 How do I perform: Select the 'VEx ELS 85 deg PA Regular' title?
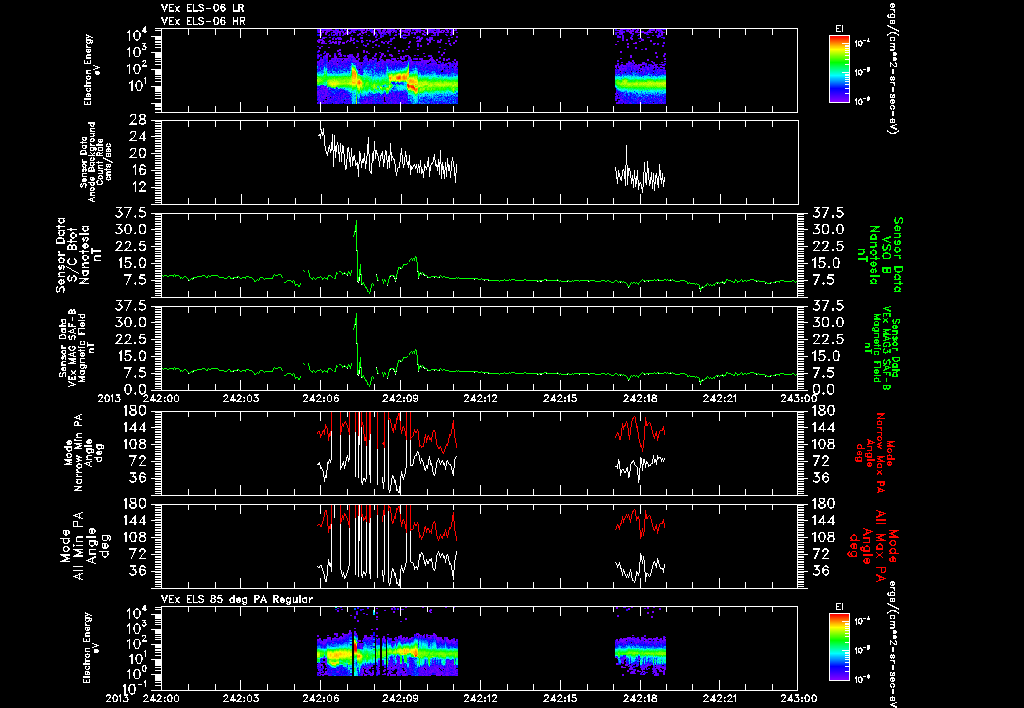pos(237,599)
